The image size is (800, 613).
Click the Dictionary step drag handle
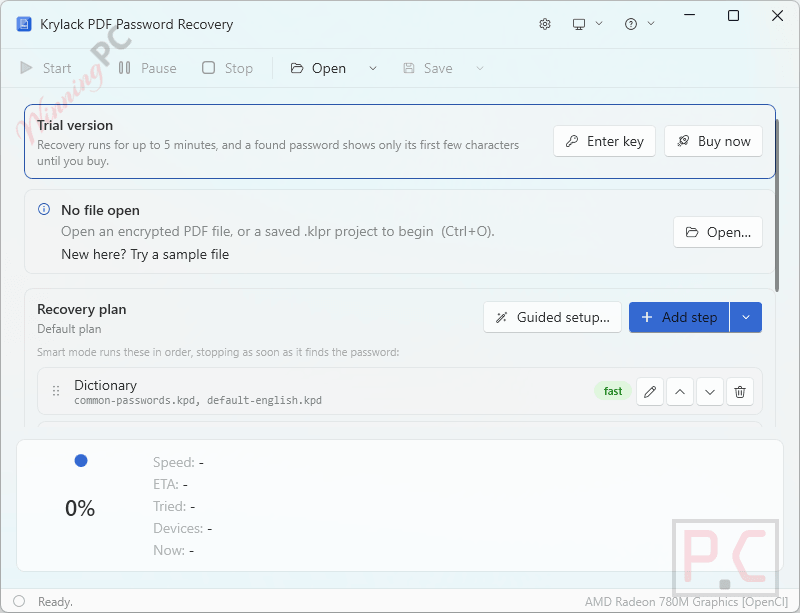[56, 391]
